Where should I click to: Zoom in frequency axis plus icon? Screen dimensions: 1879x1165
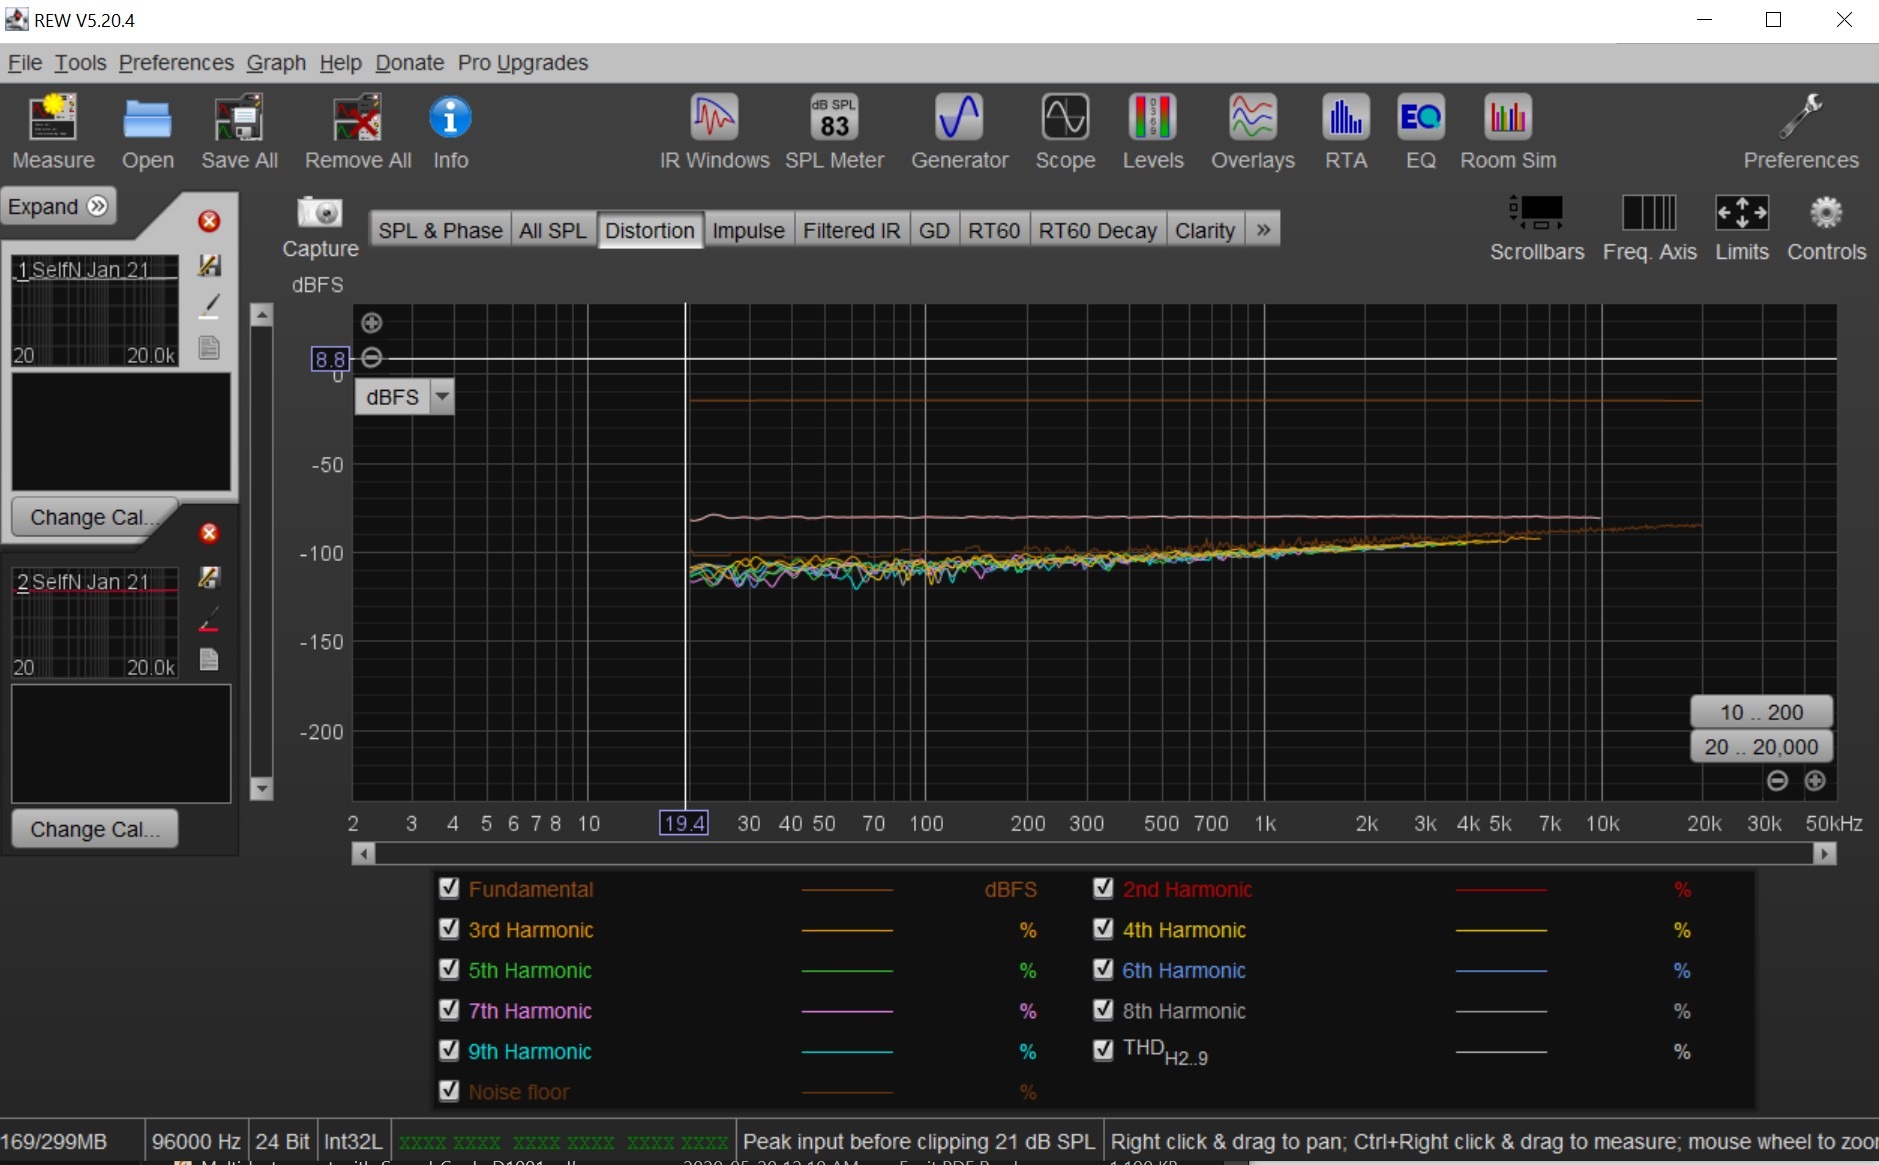tap(1815, 781)
